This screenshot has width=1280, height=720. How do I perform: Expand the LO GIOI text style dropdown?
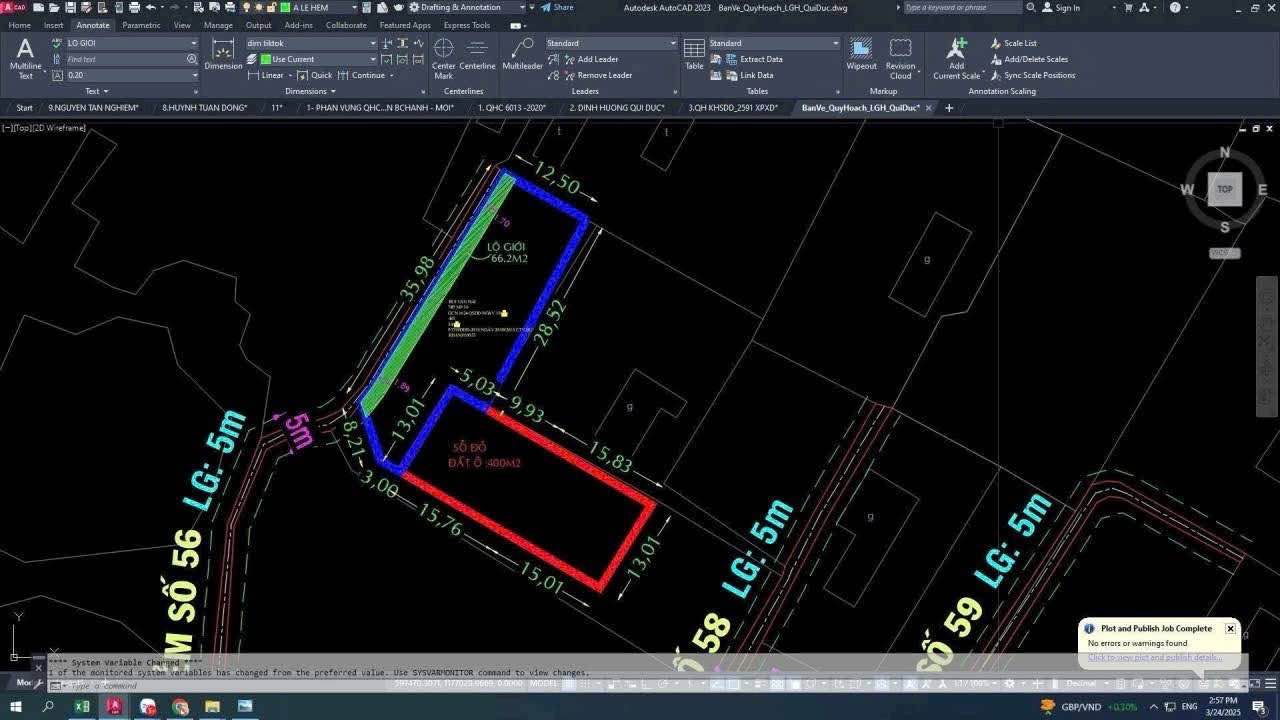point(193,43)
